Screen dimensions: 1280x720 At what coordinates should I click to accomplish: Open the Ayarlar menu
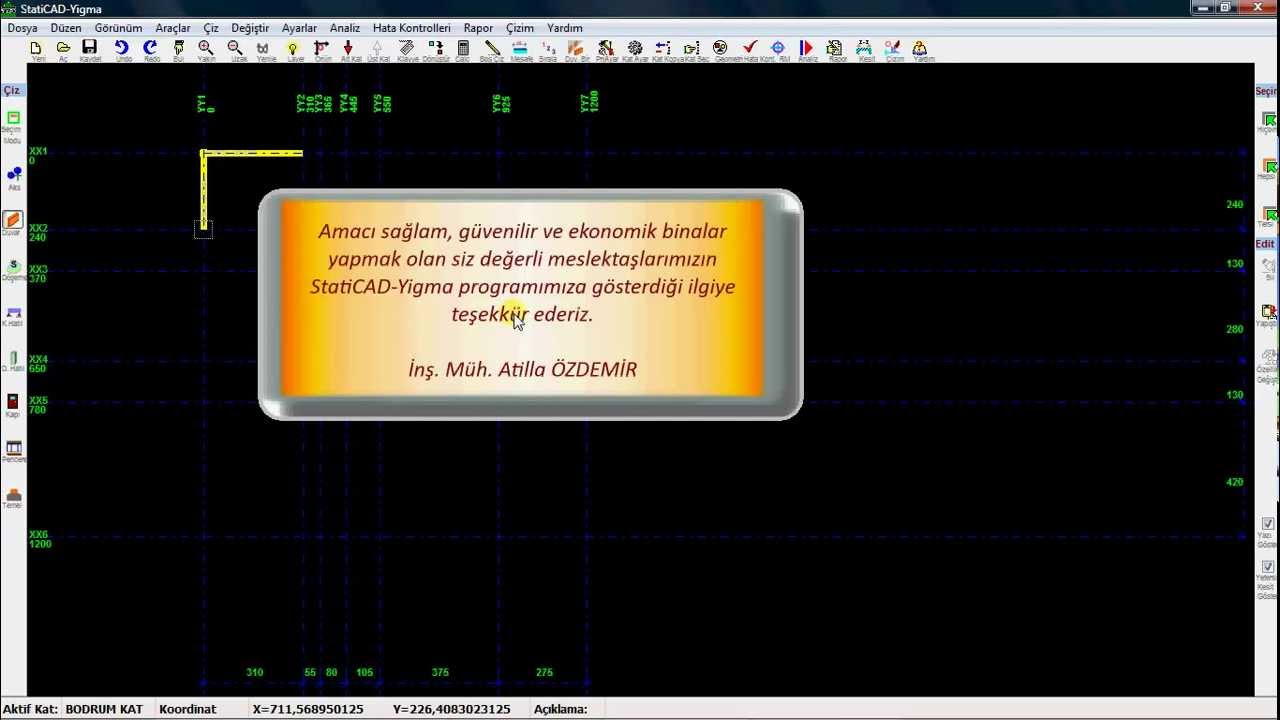click(299, 28)
